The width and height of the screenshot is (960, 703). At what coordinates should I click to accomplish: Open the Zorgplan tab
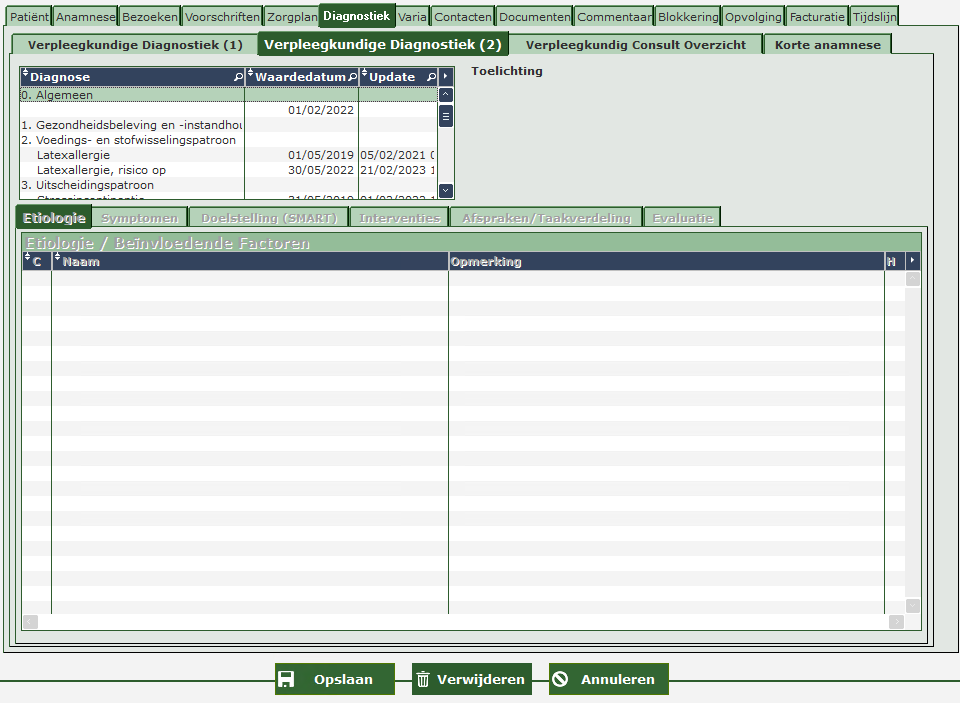tap(292, 17)
